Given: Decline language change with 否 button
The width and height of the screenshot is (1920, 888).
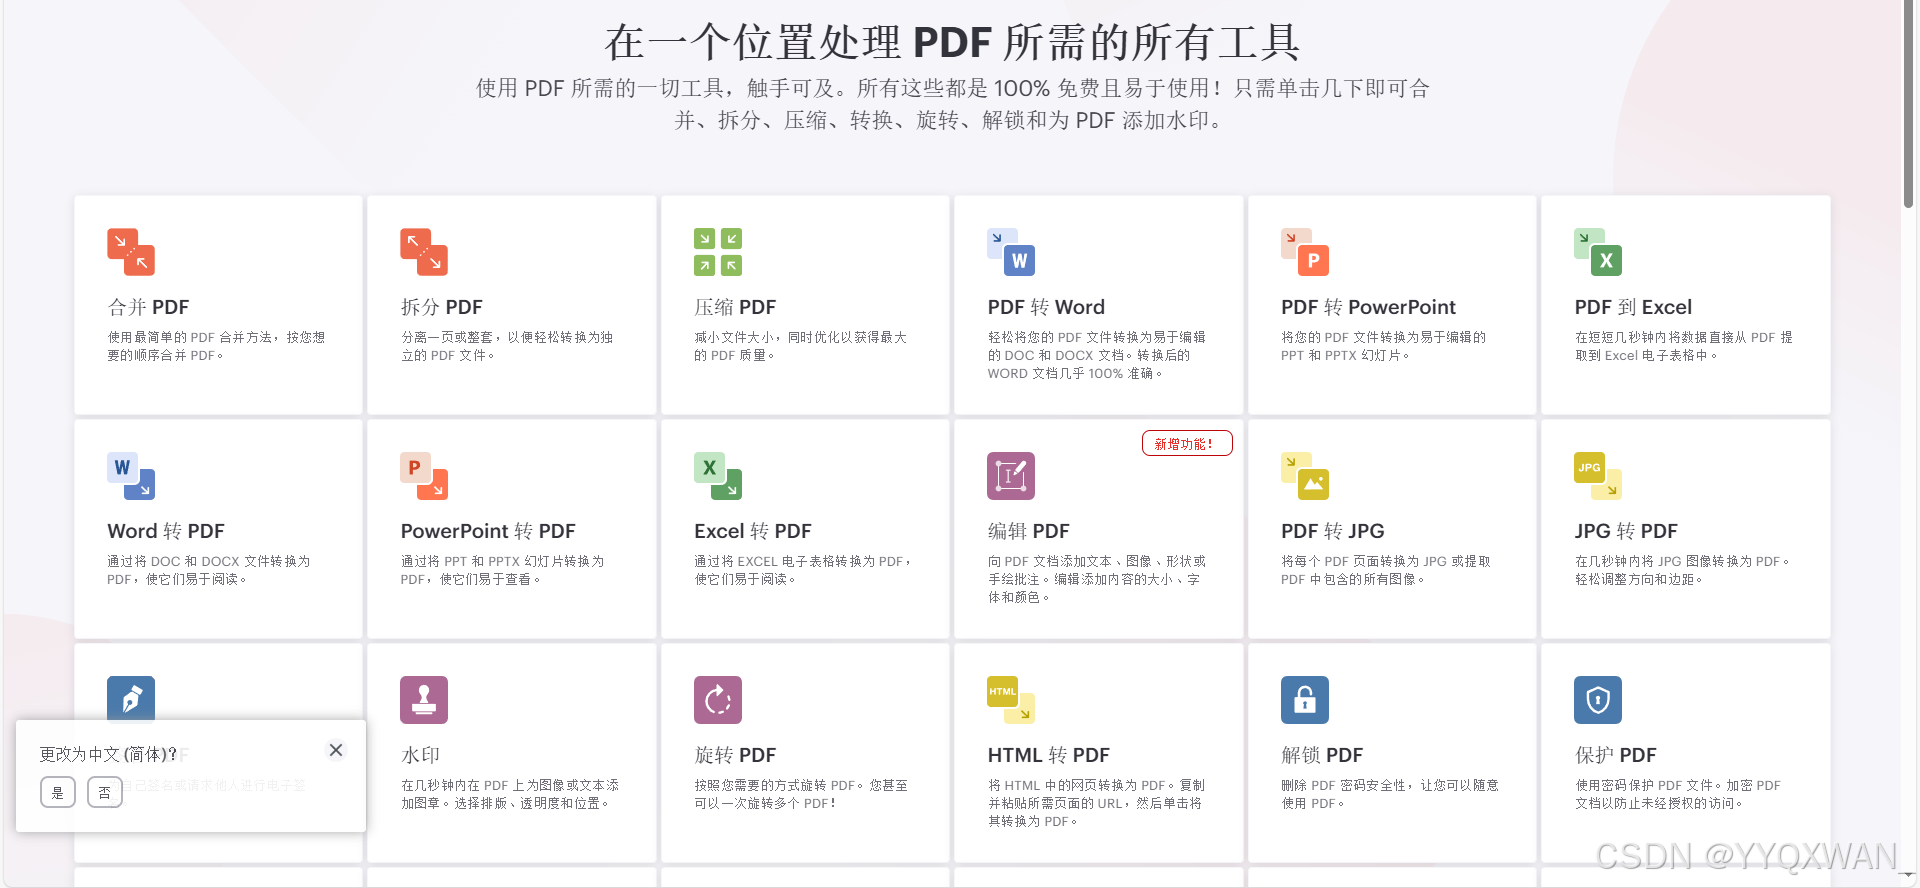Looking at the screenshot, I should [105, 792].
